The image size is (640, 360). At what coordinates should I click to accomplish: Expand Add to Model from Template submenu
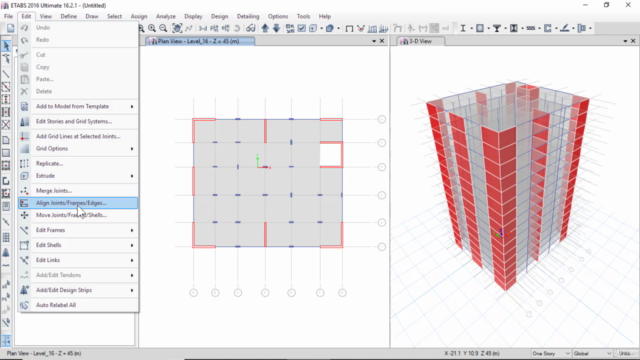coord(132,107)
